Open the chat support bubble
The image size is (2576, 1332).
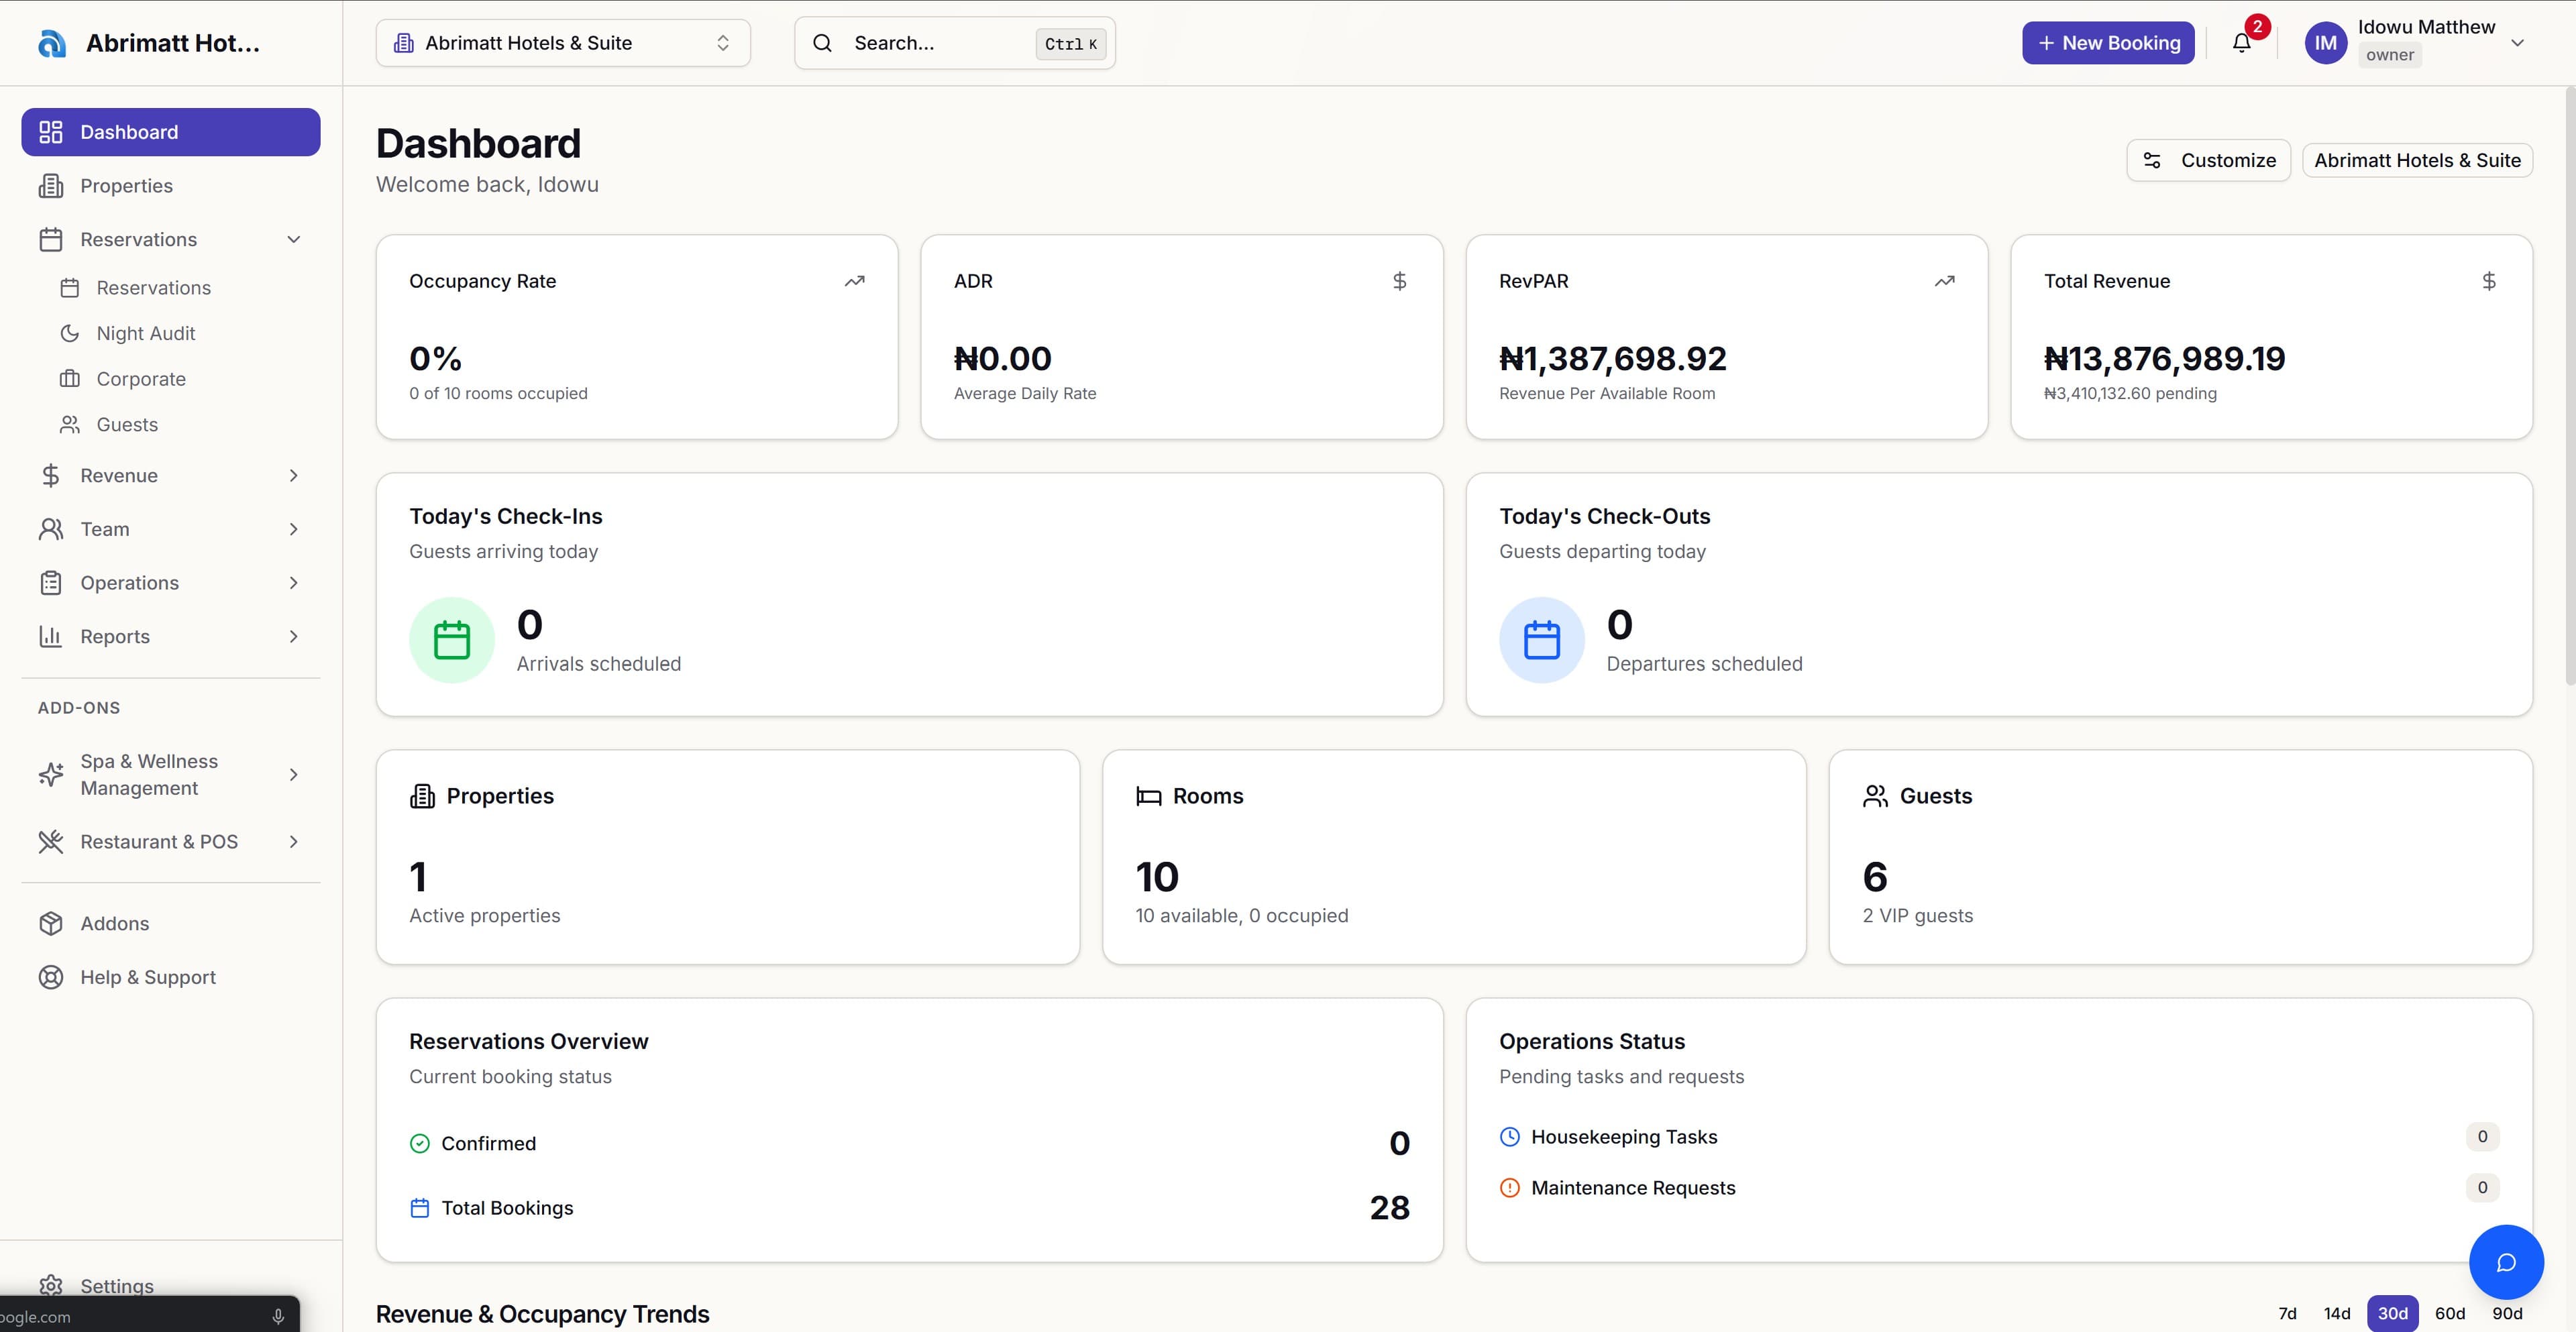[2506, 1262]
